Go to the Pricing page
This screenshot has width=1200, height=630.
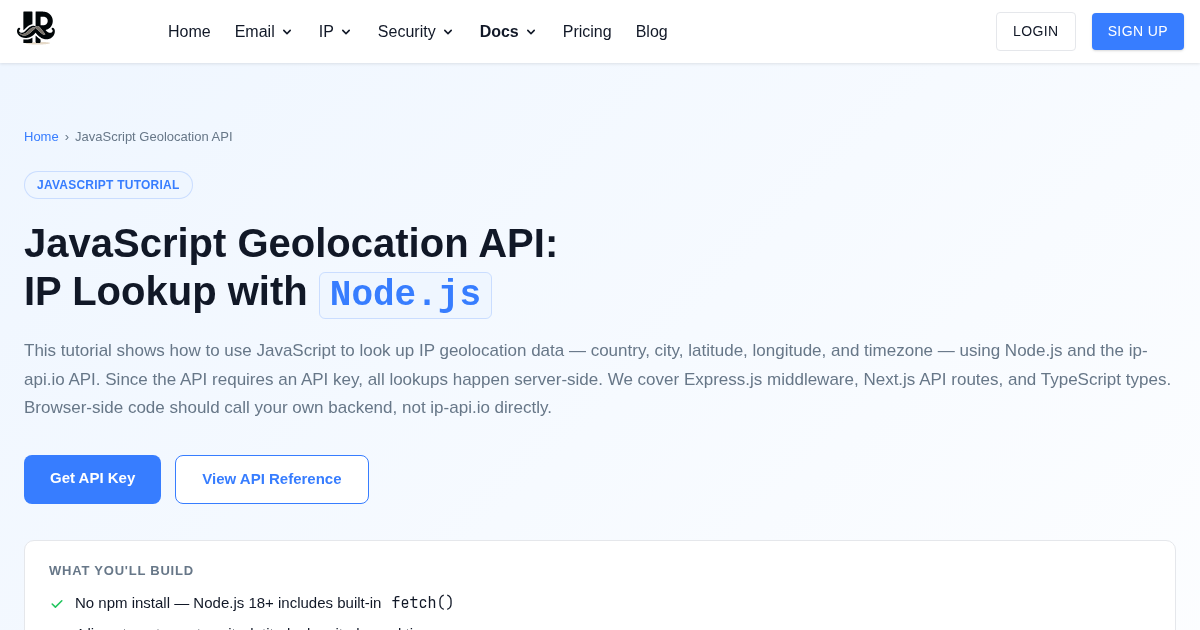point(587,32)
